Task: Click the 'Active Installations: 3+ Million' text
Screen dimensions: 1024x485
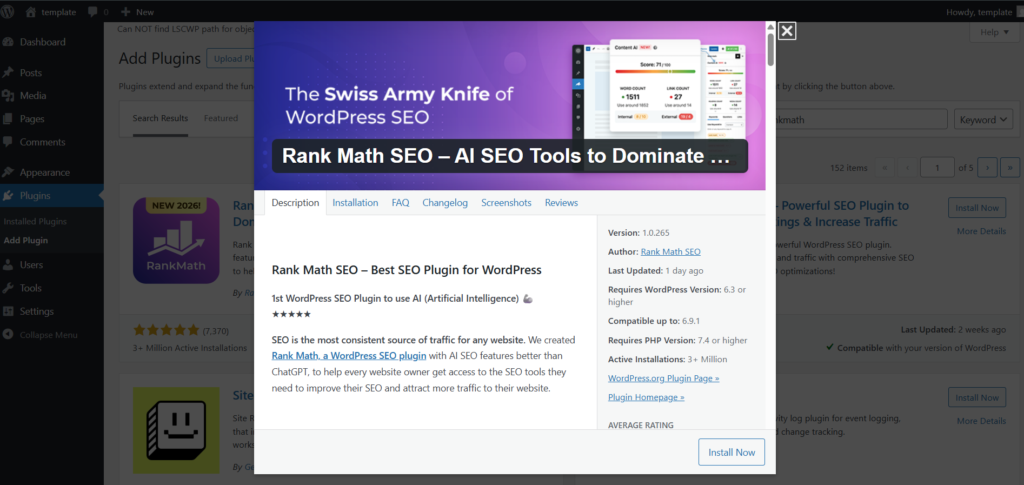Action: pos(667,359)
